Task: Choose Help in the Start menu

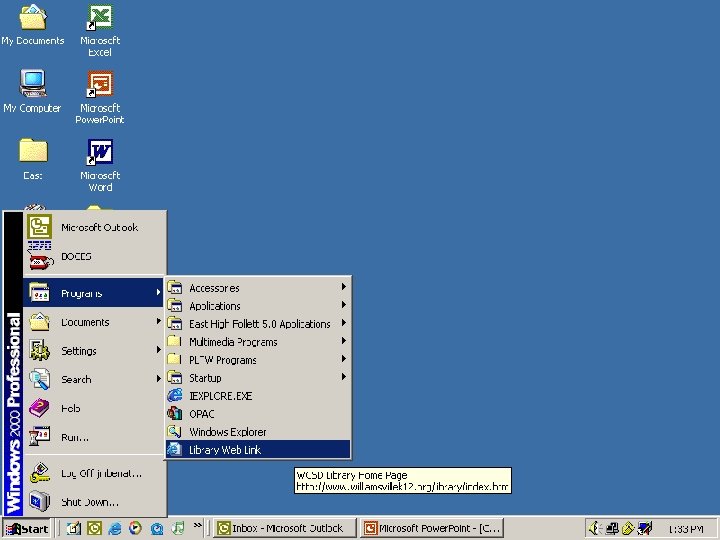Action: [94, 408]
